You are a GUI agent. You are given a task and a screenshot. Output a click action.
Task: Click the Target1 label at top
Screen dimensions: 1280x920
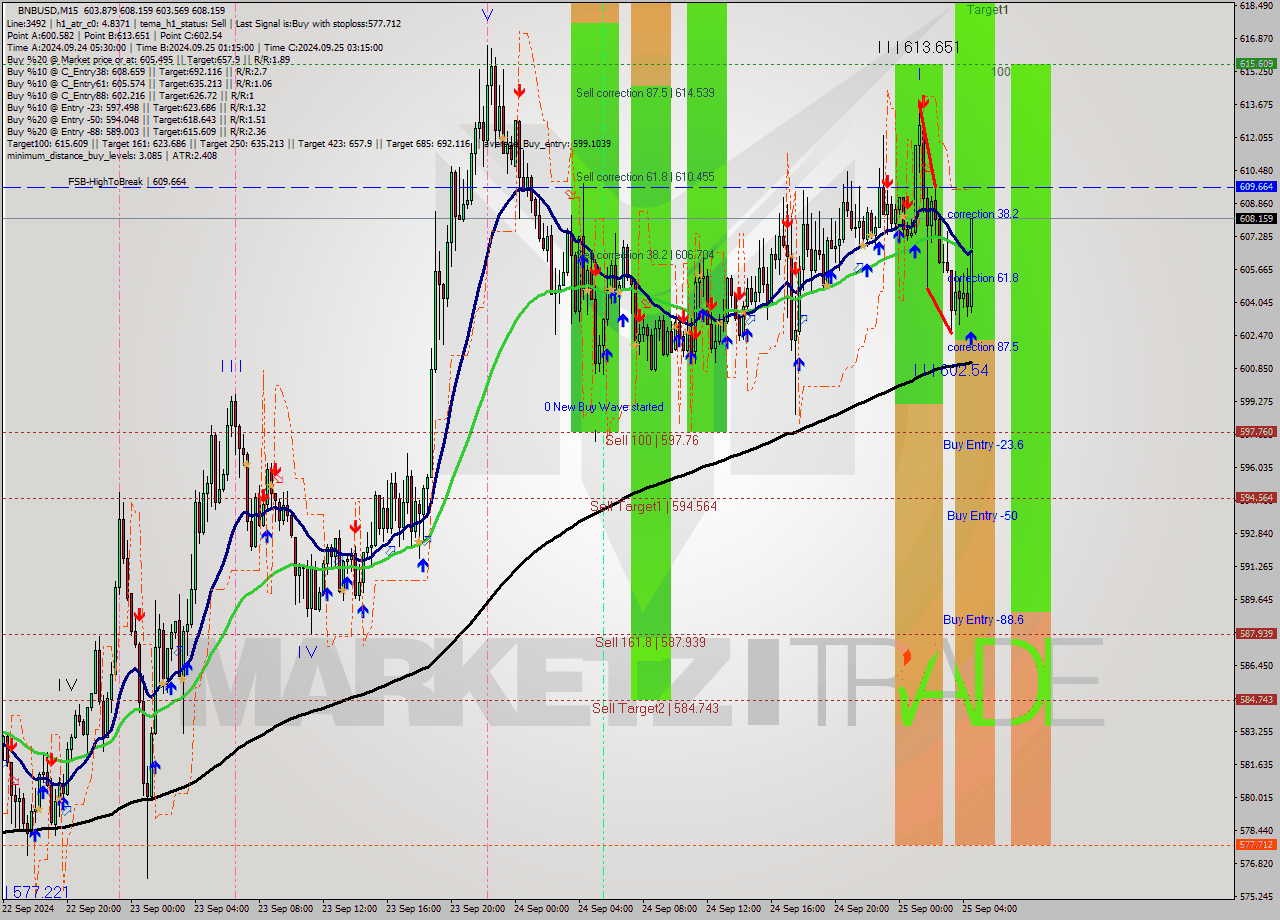(987, 9)
